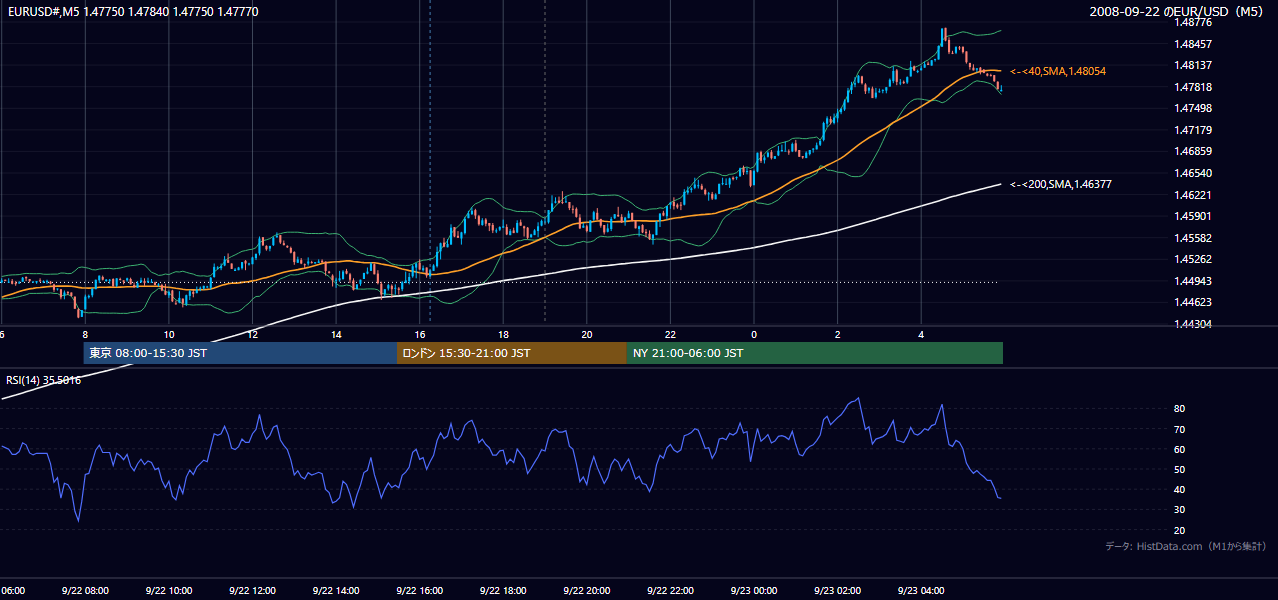Click the 9/22 14:00 date label

336,591
